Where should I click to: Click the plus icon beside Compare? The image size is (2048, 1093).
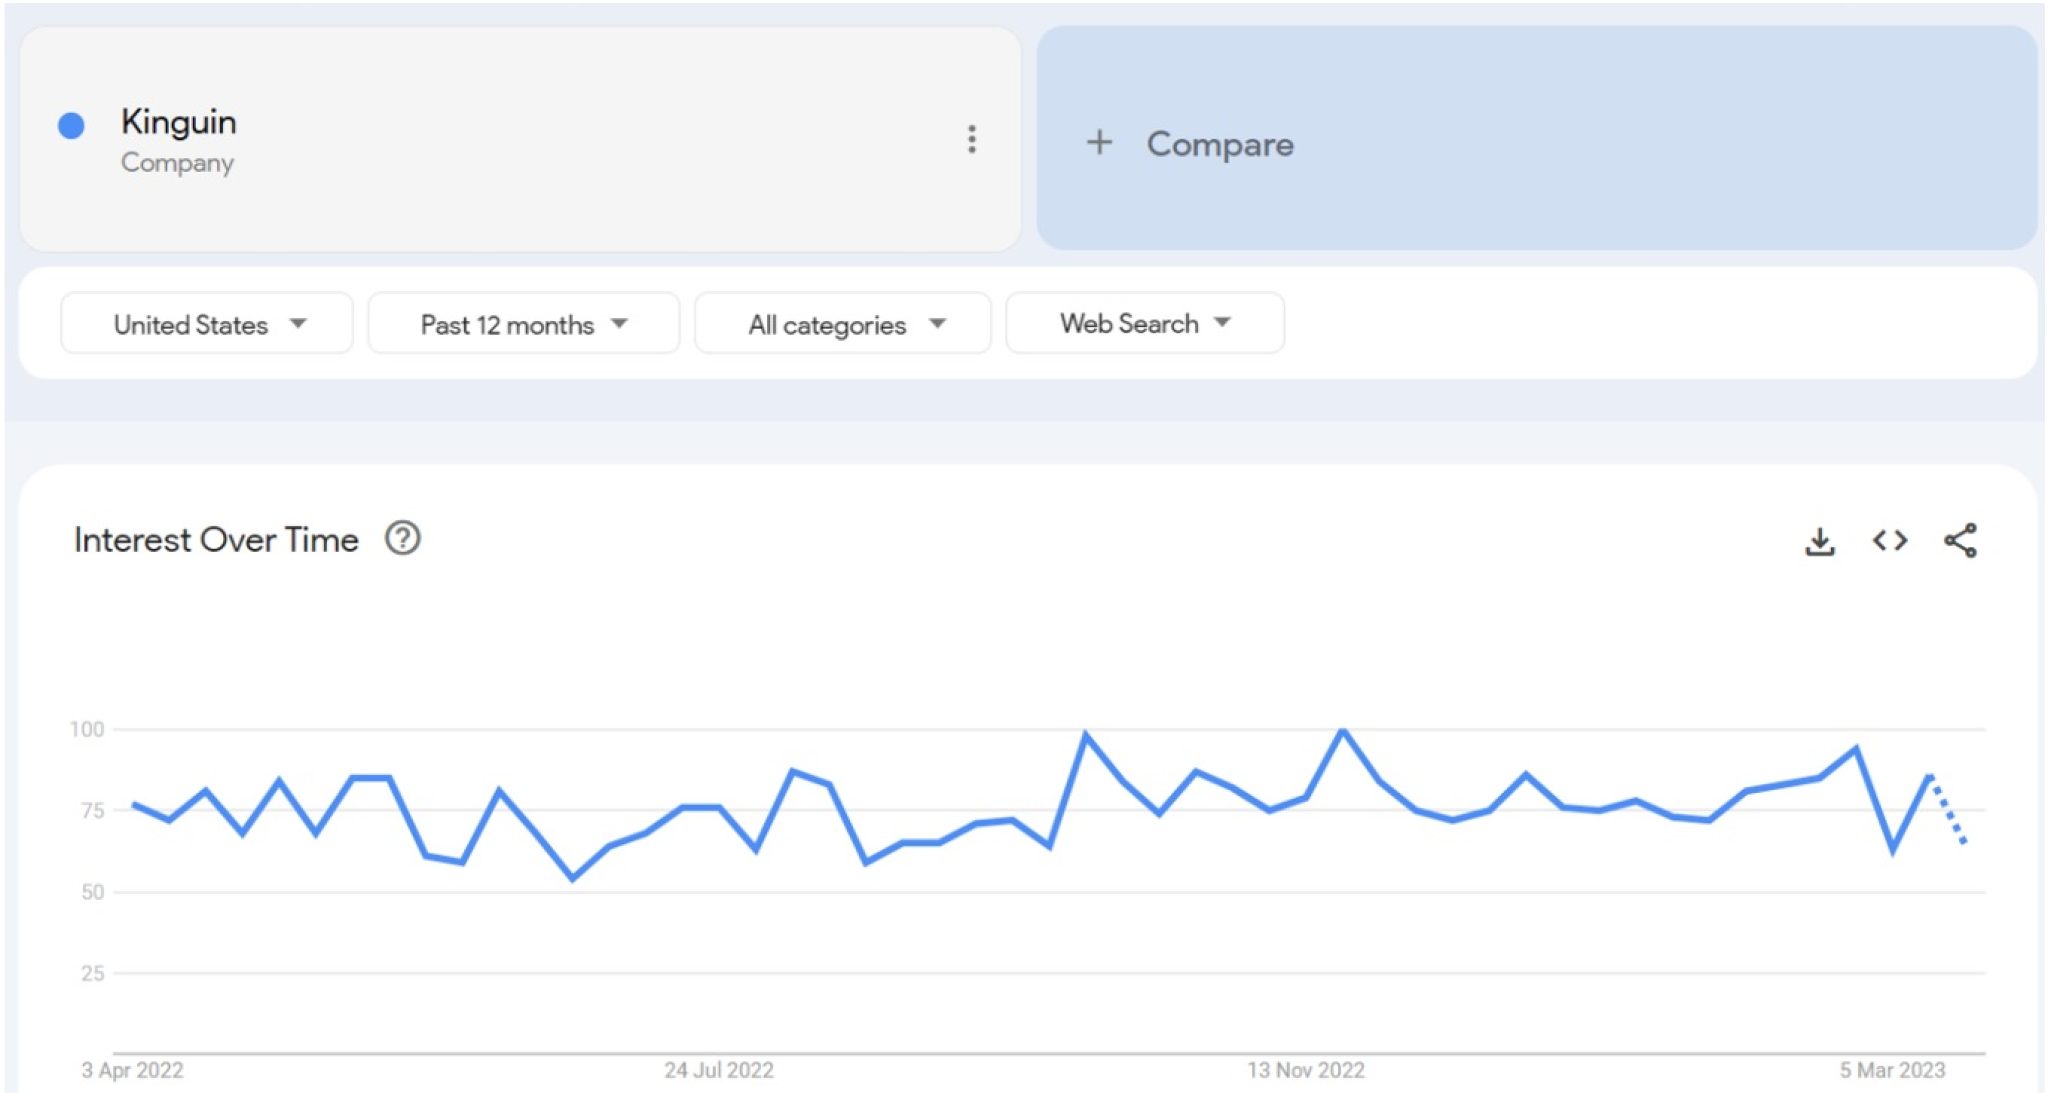tap(1099, 142)
